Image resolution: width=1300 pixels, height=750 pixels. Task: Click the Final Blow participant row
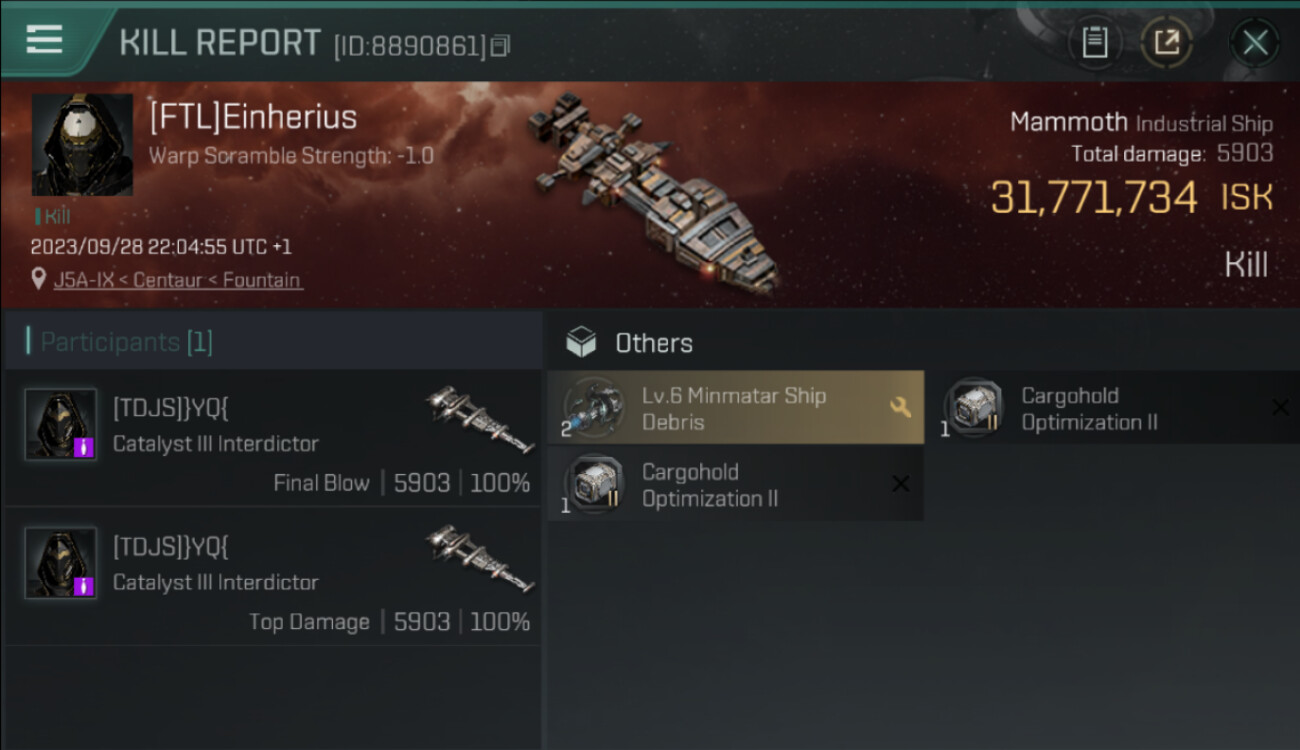click(x=272, y=438)
